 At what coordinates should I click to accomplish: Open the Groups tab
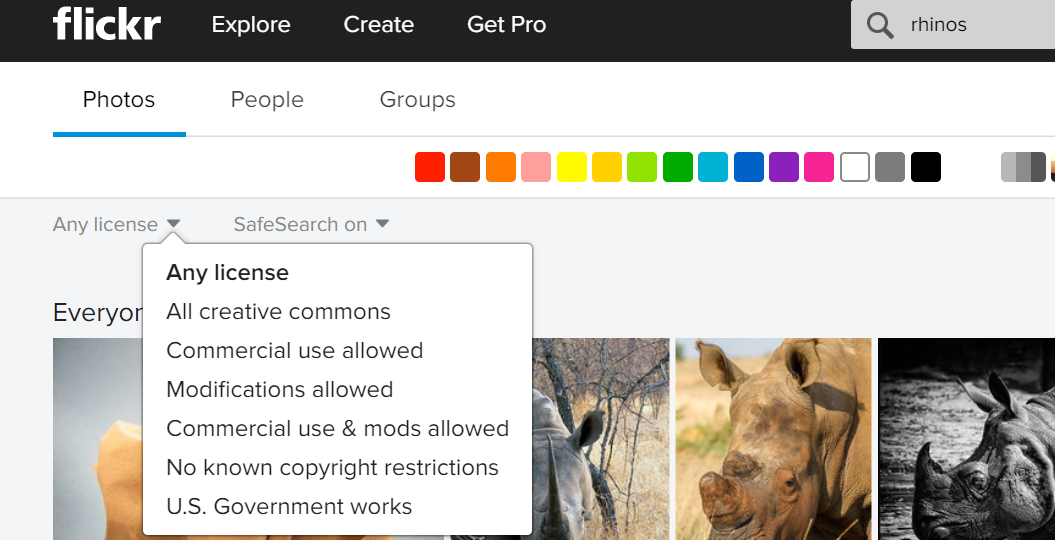(x=417, y=100)
